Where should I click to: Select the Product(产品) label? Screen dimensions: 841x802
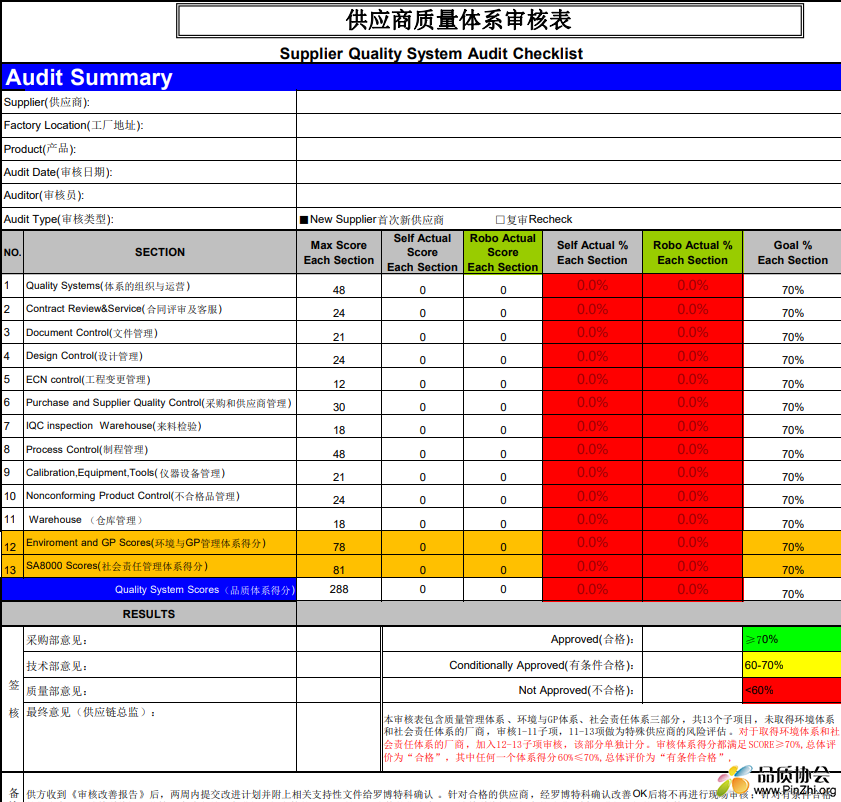(x=40, y=149)
